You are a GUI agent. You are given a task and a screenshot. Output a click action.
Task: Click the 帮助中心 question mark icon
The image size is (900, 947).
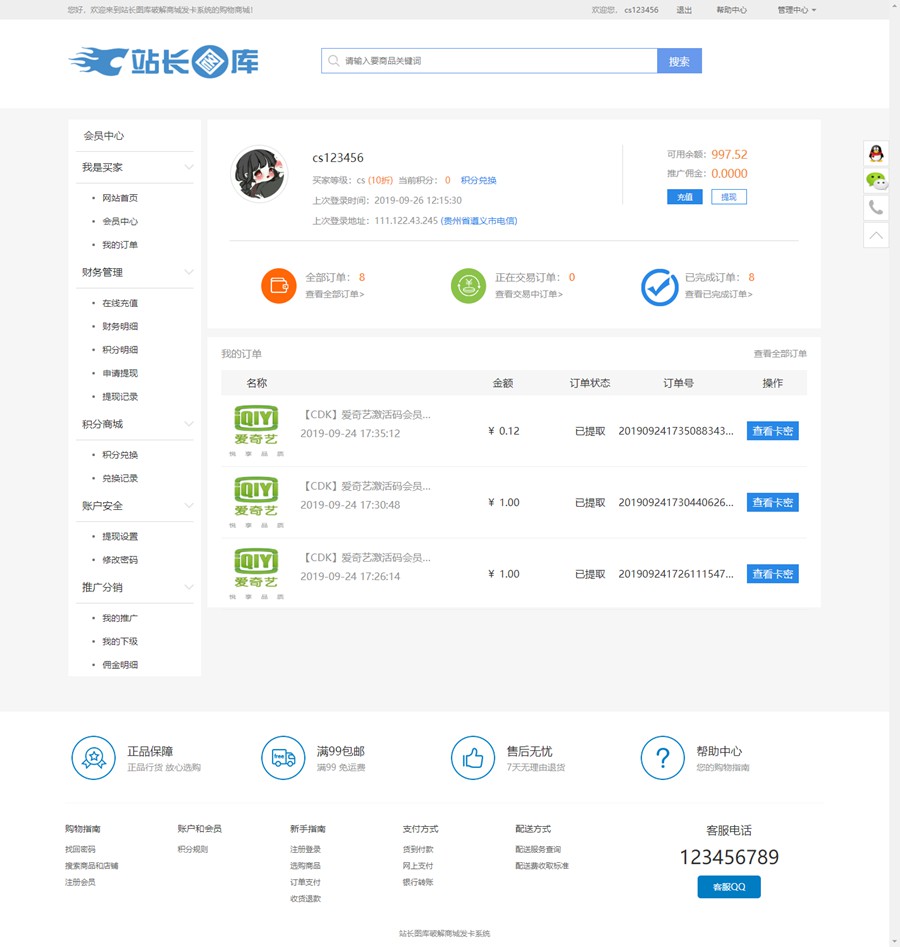click(662, 758)
